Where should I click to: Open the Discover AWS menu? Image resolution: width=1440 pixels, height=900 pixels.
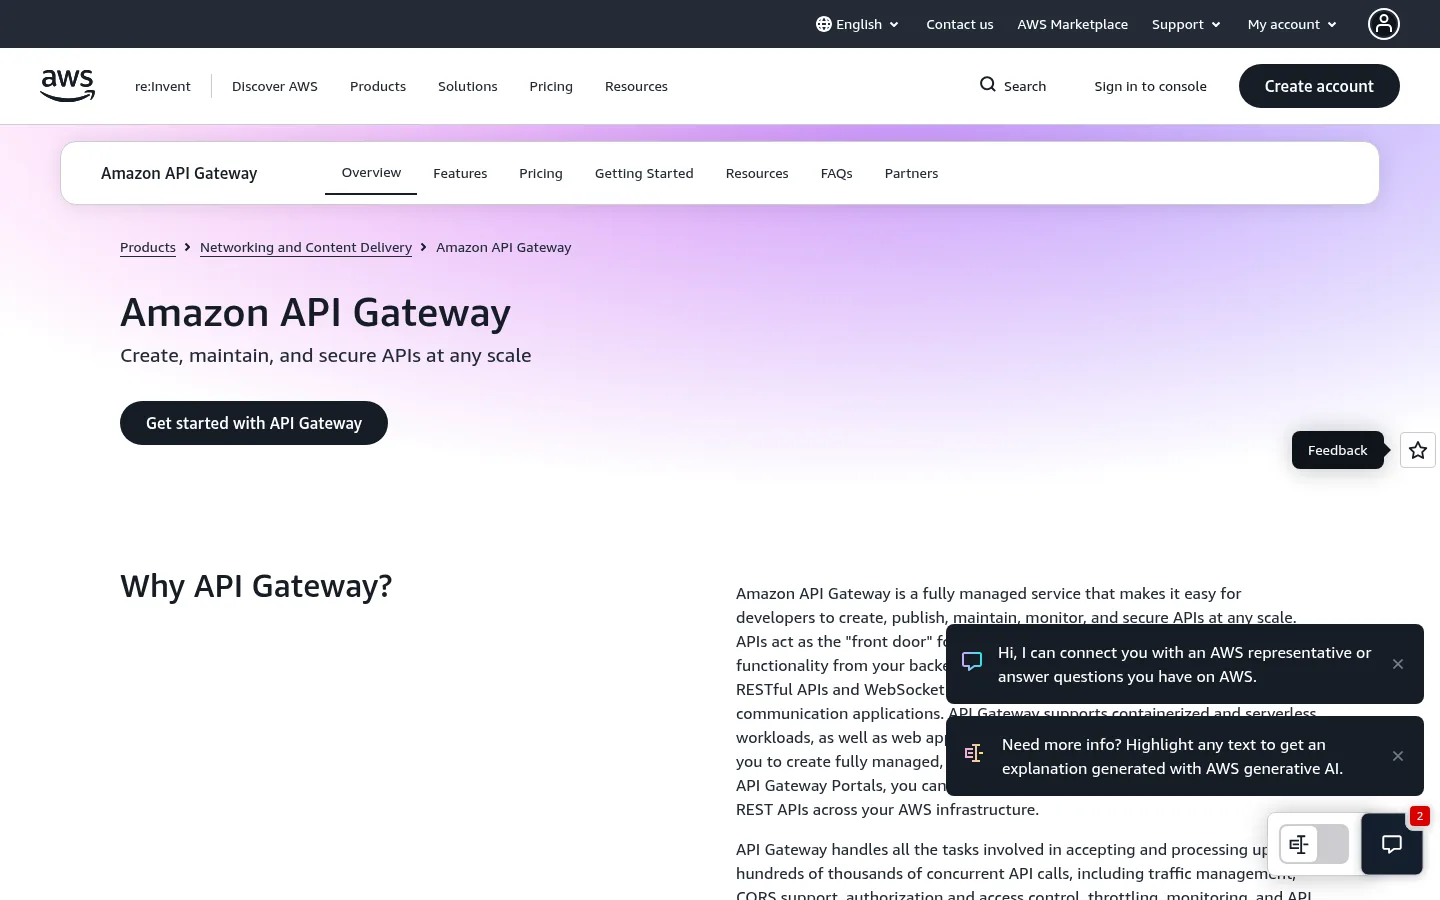click(275, 86)
